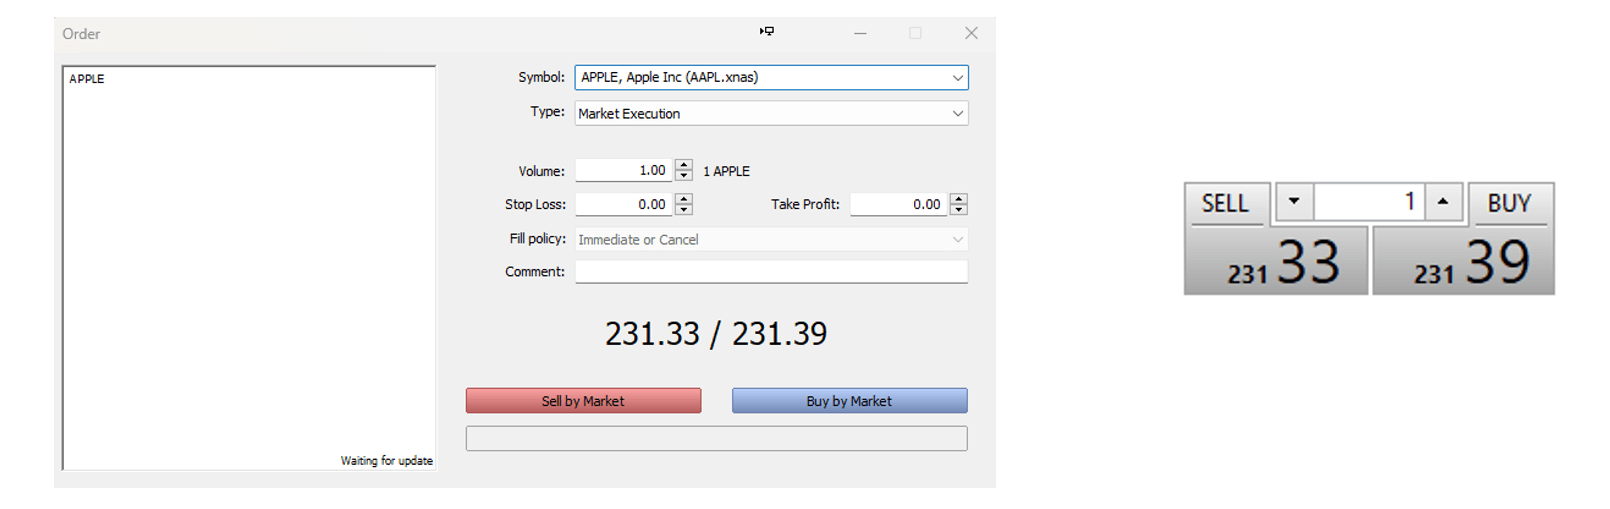This screenshot has width=1610, height=509.
Task: Click the 231.39 buy price tile
Action: click(1463, 261)
